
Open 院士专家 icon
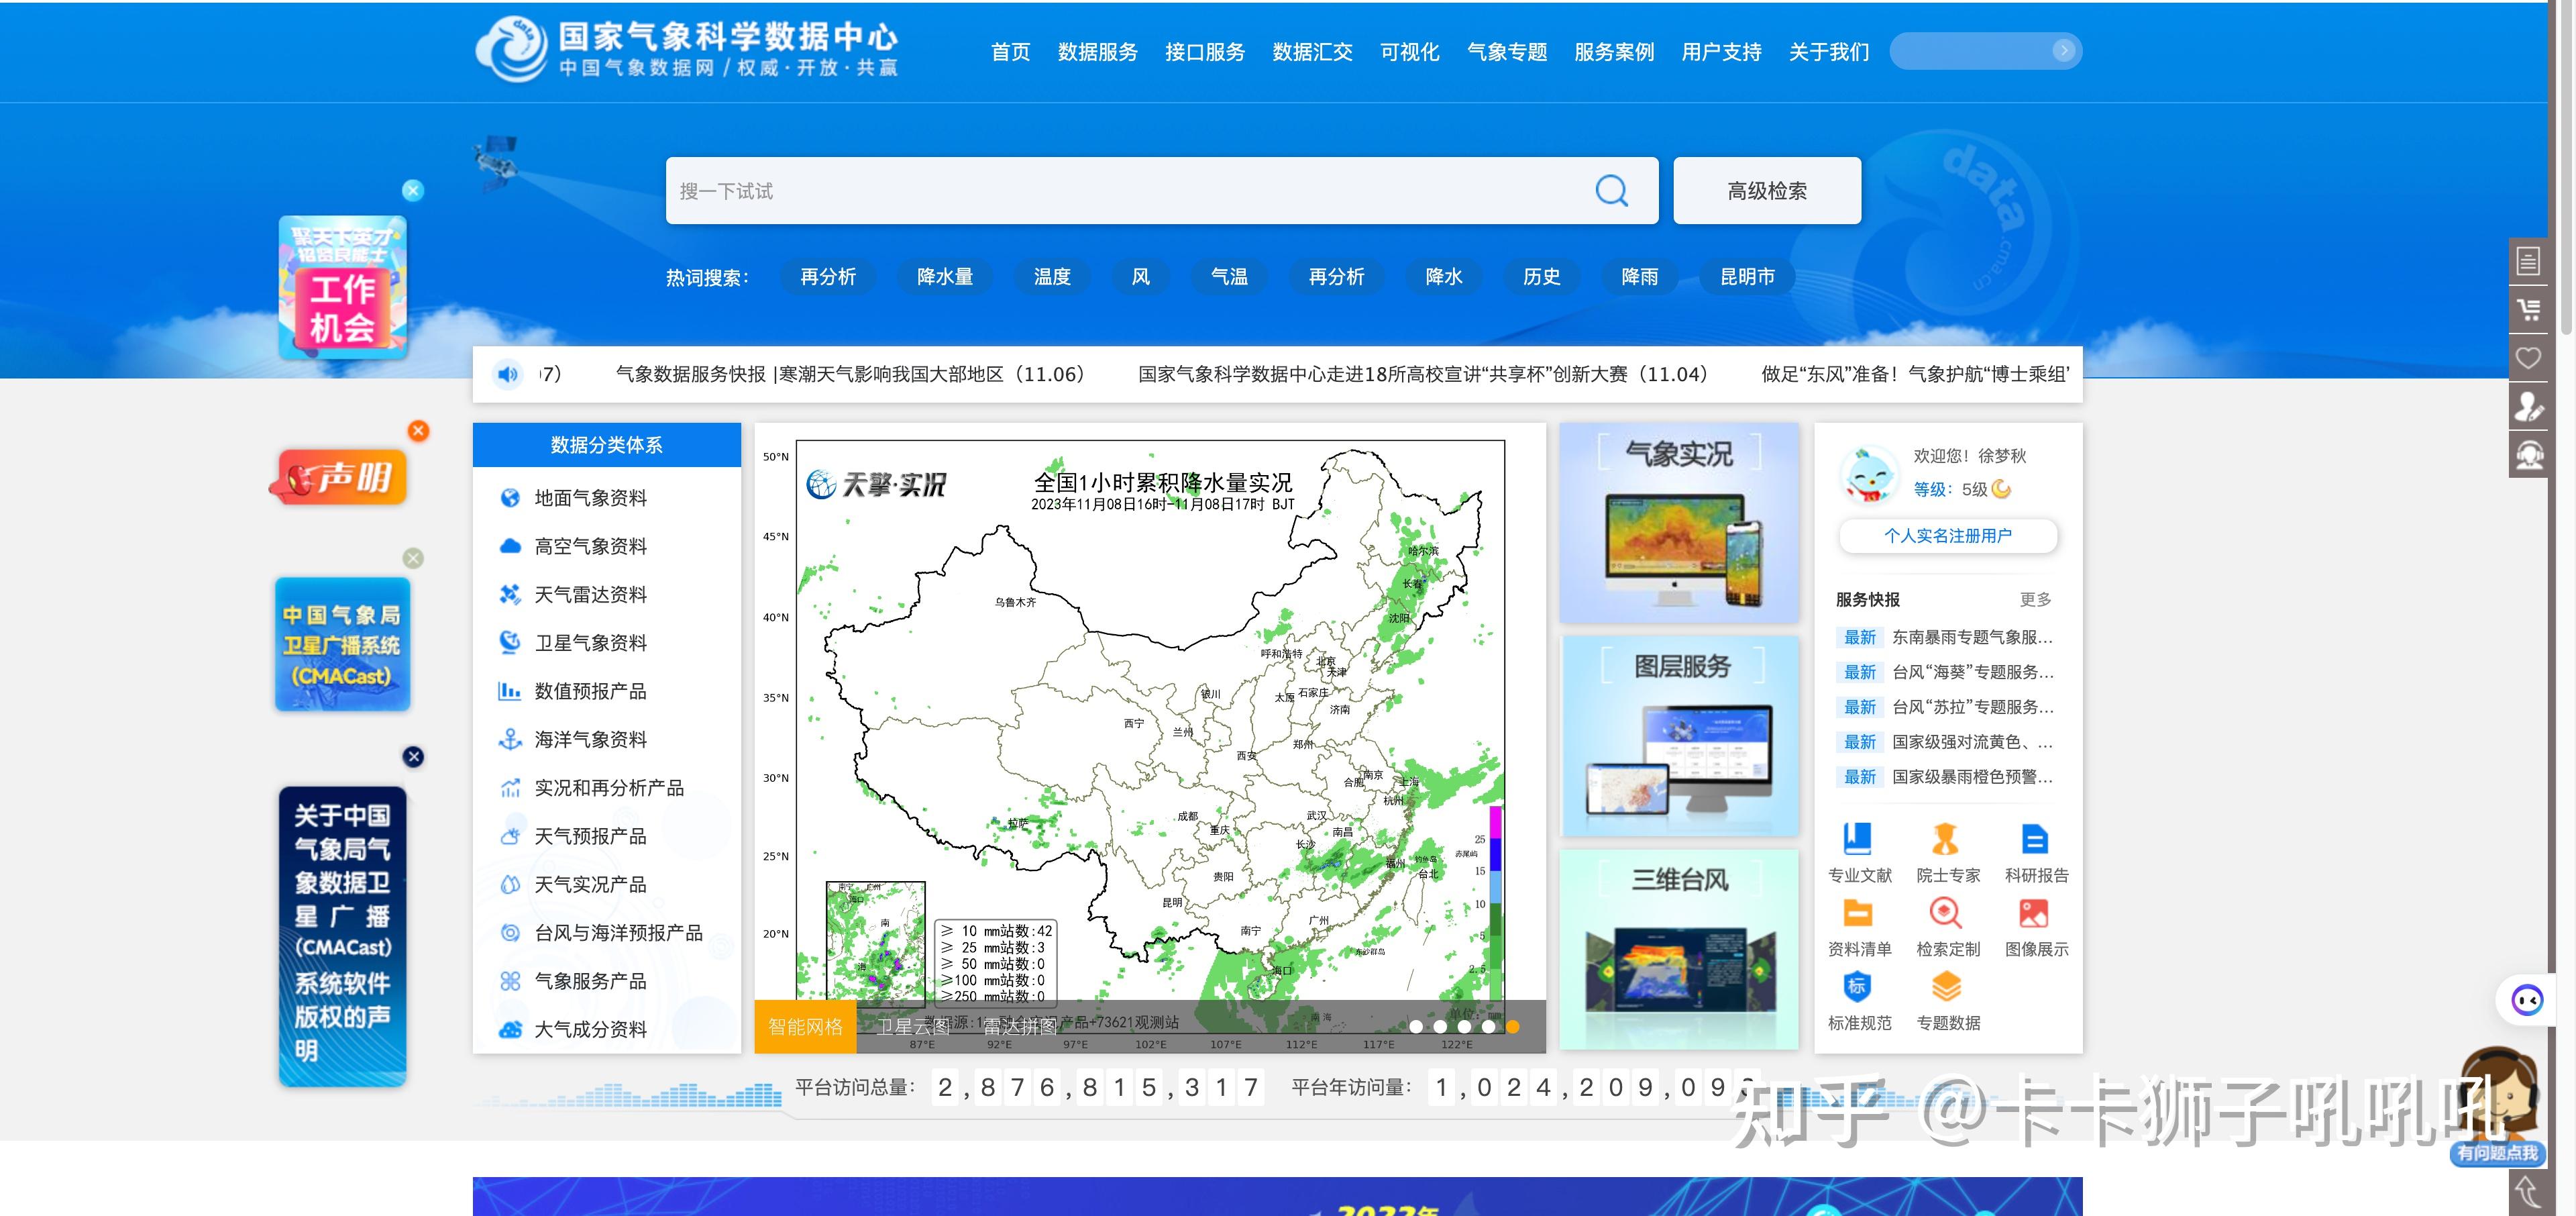tap(1946, 839)
